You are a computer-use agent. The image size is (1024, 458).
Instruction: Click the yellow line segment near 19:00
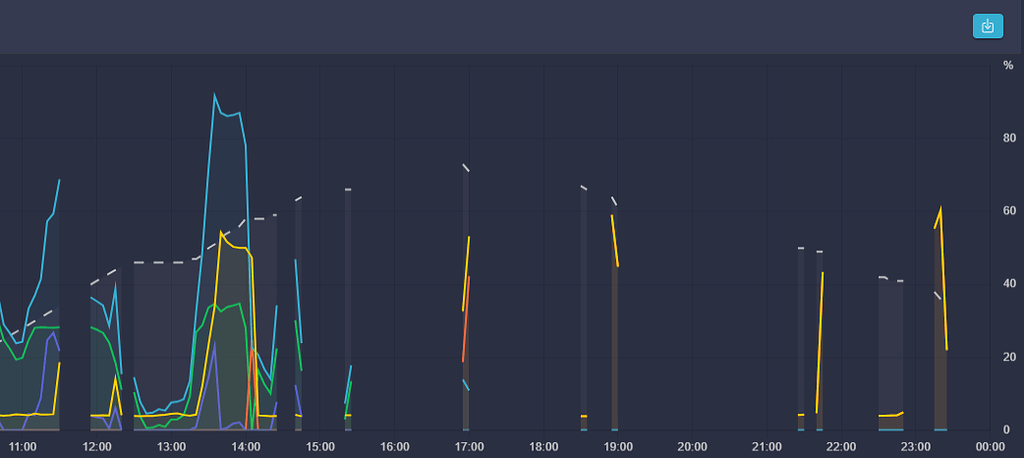615,240
